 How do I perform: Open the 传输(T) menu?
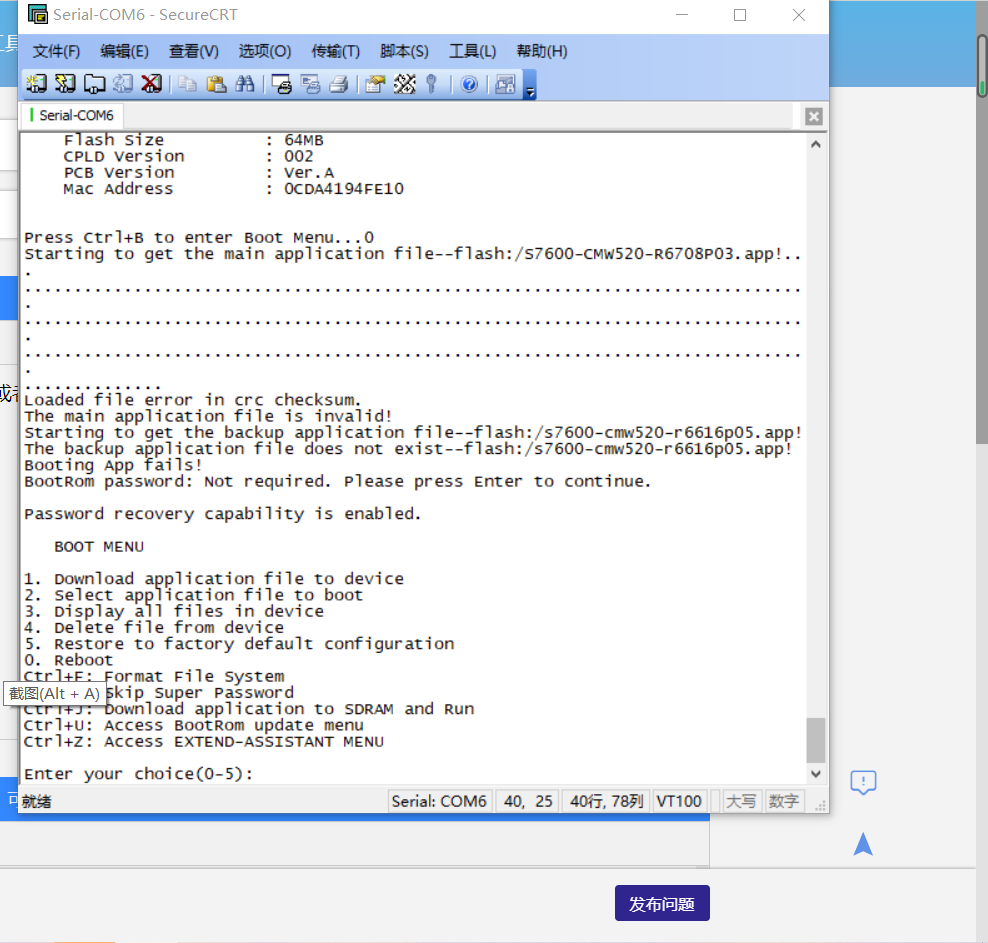point(335,51)
